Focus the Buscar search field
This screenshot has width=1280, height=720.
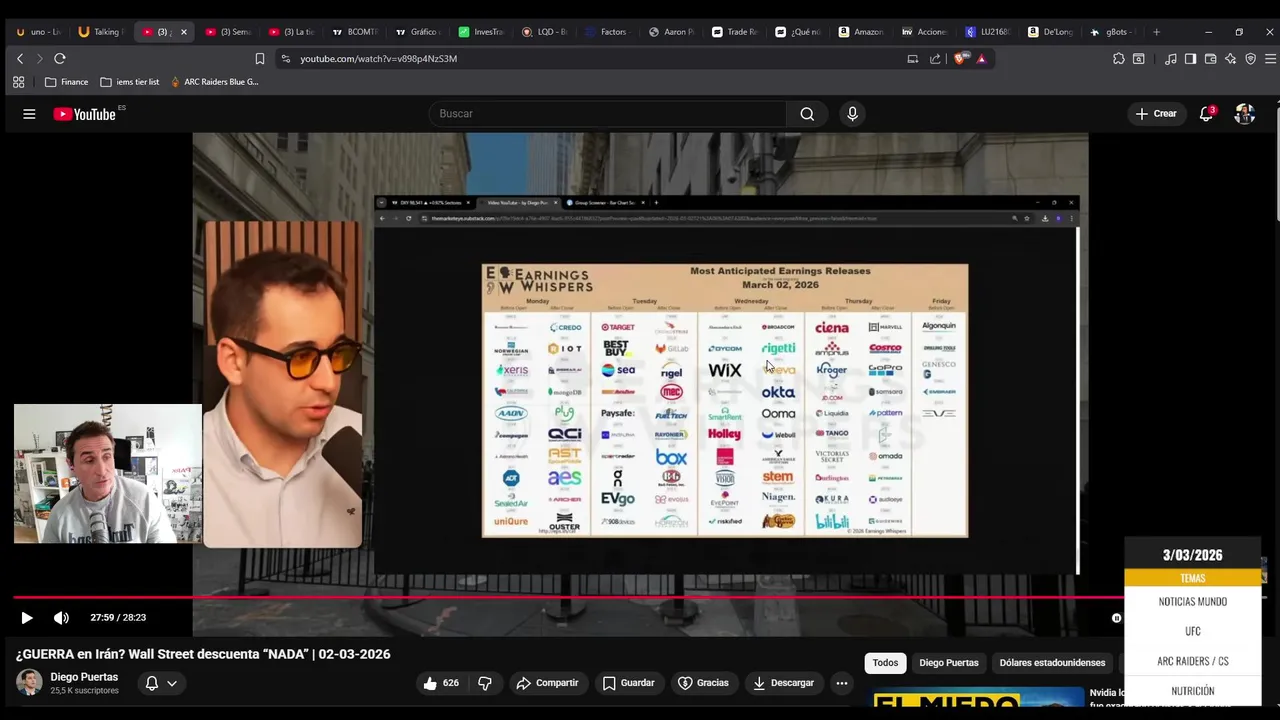pyautogui.click(x=608, y=114)
